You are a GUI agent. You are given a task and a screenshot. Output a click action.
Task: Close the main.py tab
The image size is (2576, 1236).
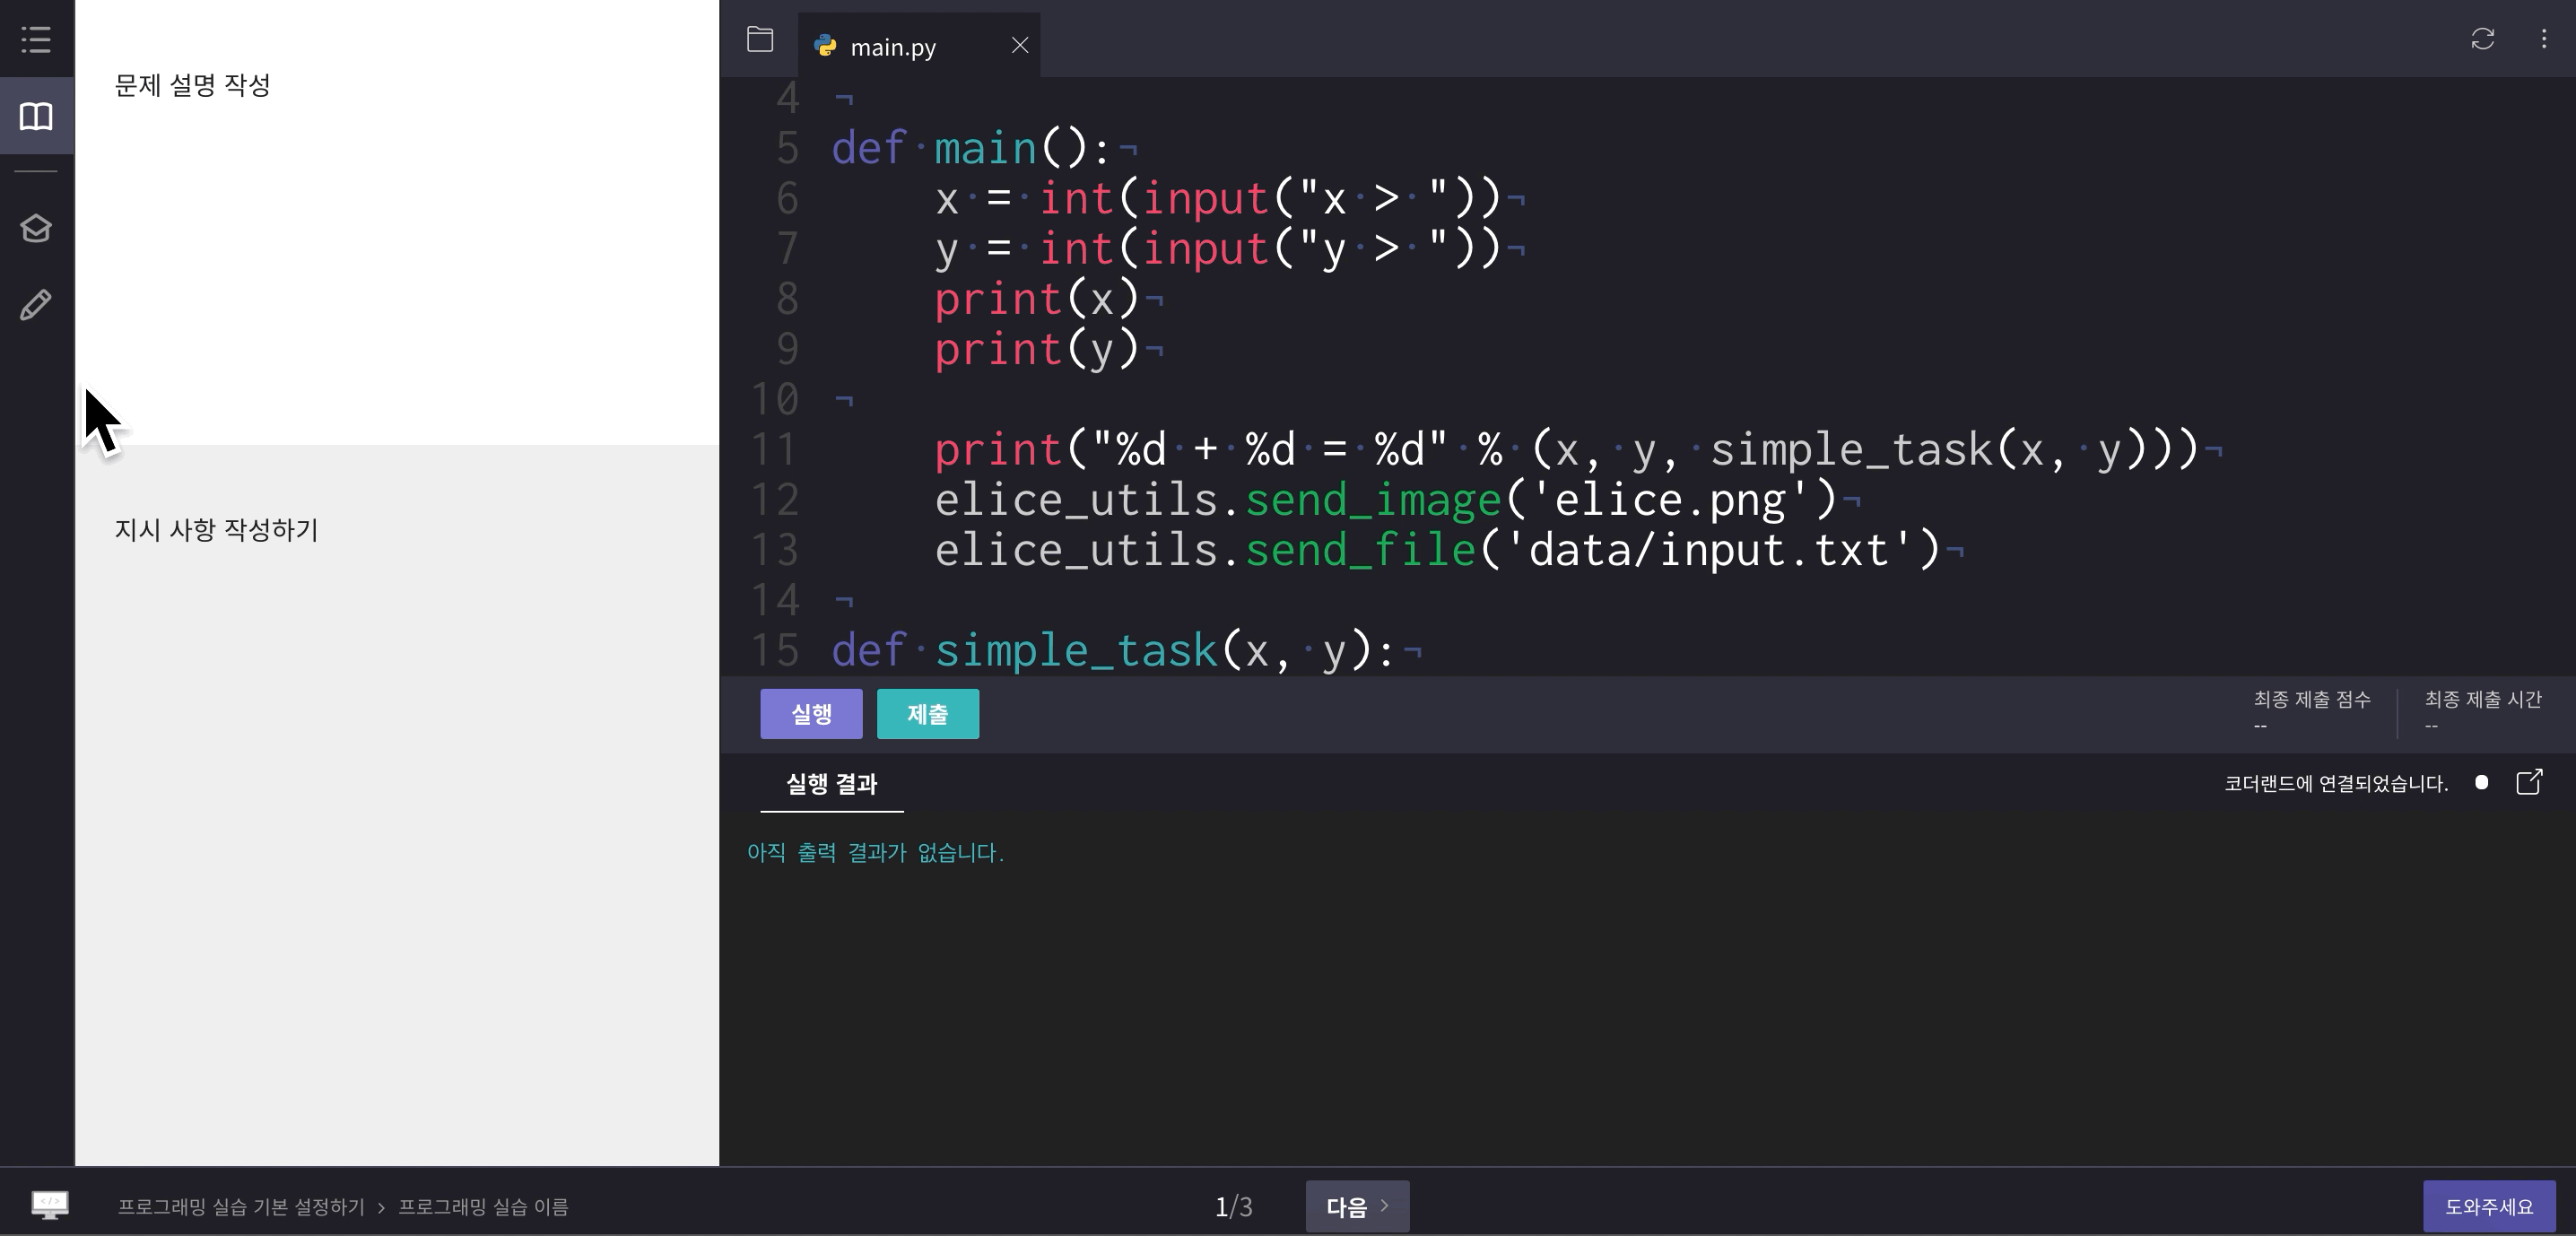[x=1019, y=46]
